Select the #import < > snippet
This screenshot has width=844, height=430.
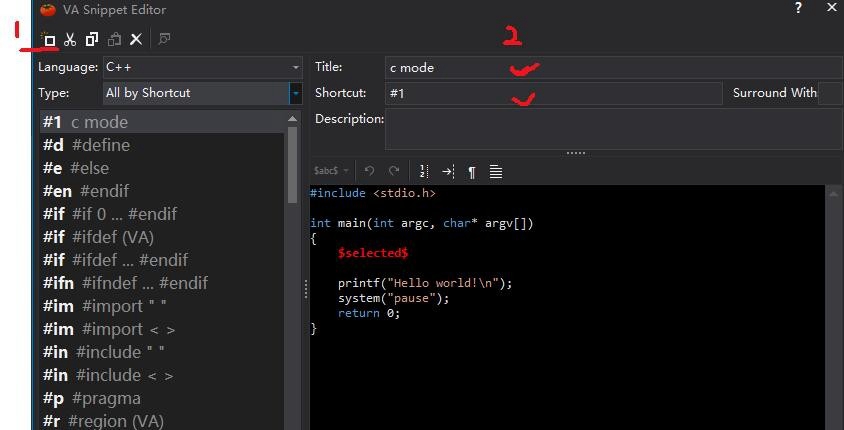tap(163, 329)
